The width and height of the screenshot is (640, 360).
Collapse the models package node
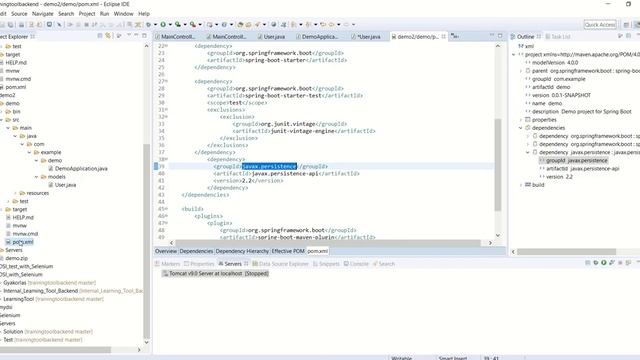coord(36,177)
